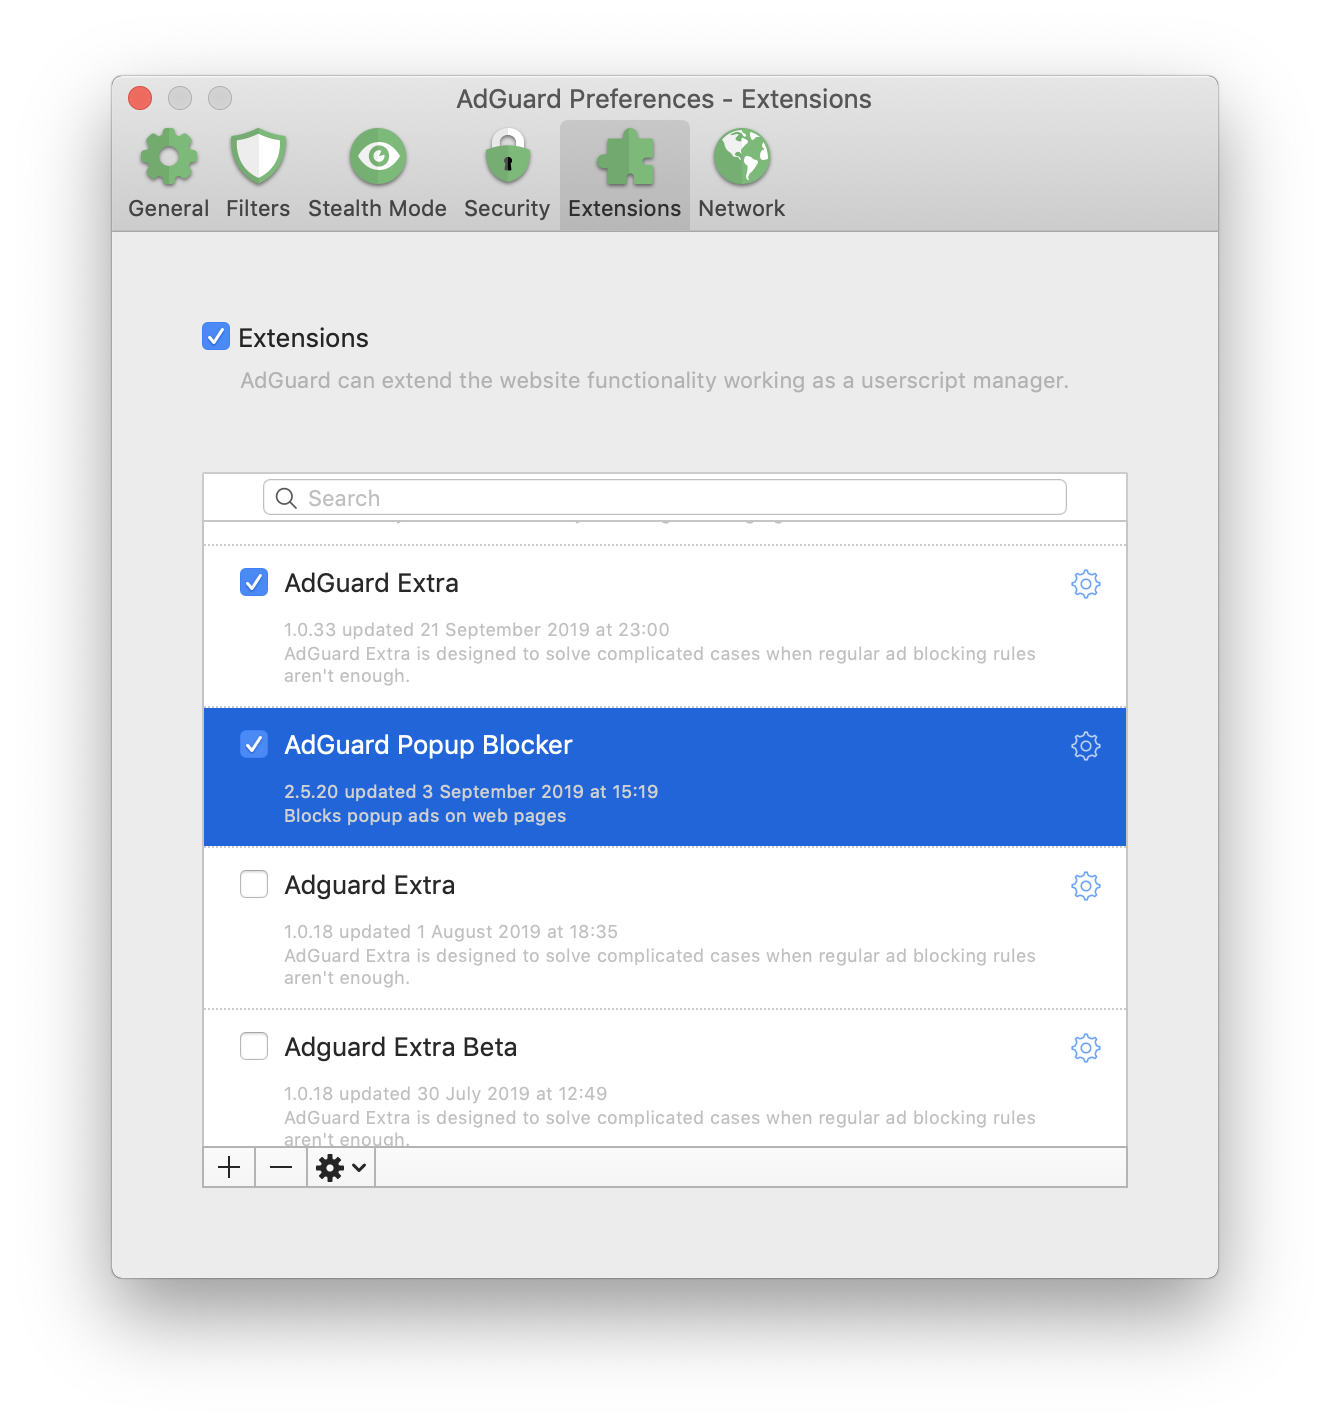Add a new extension with plus button

click(x=229, y=1167)
